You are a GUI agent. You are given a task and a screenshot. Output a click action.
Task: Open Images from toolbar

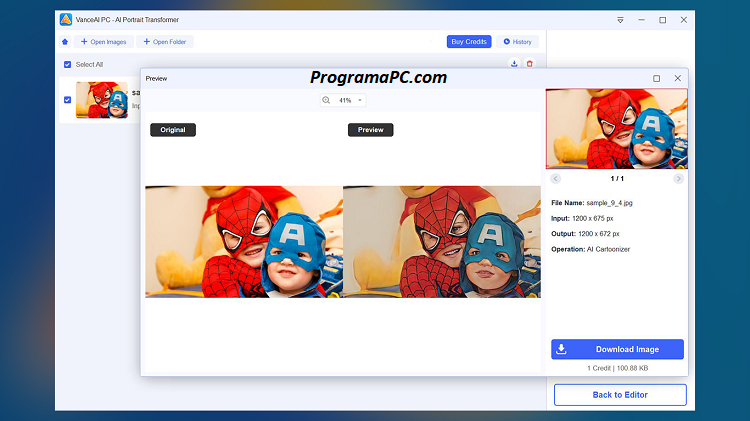(x=103, y=42)
